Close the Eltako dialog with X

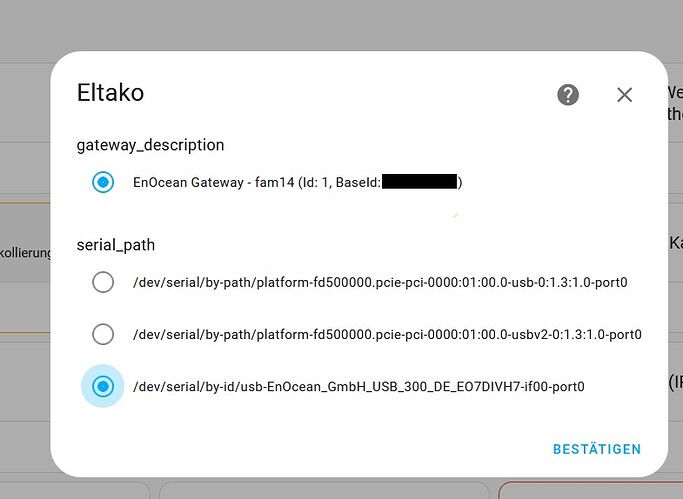click(x=625, y=95)
